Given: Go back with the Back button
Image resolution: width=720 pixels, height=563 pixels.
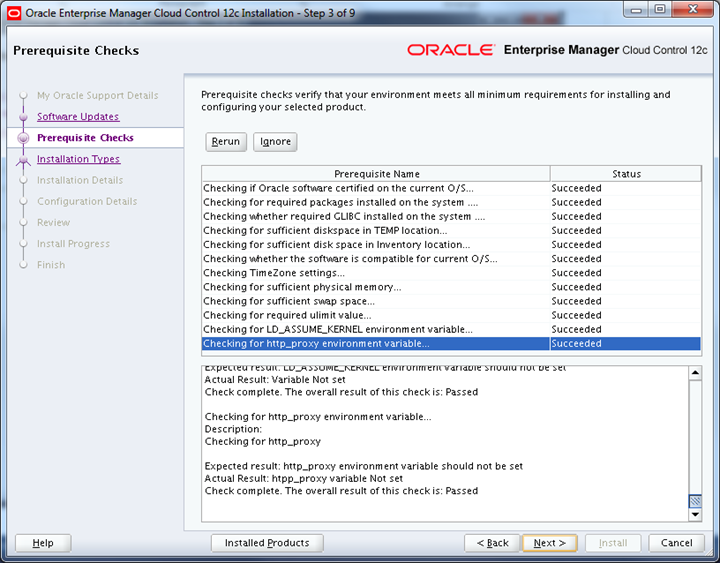Looking at the screenshot, I should (x=492, y=543).
